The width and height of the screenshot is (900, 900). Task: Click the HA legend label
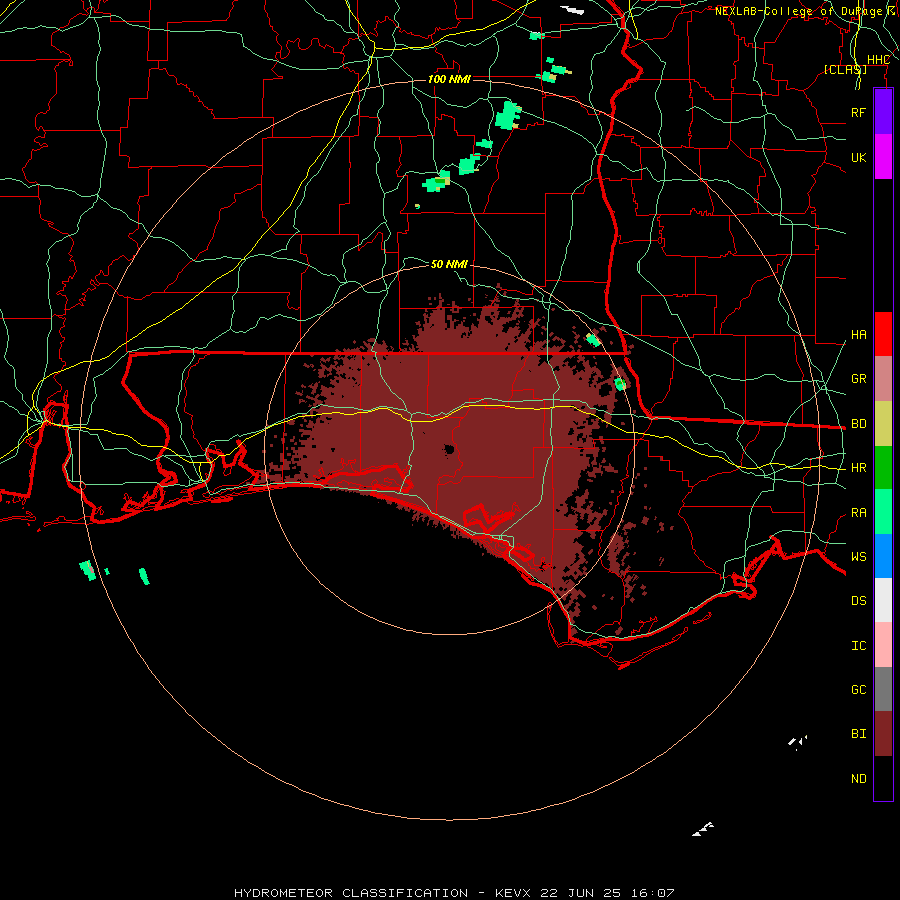(859, 334)
